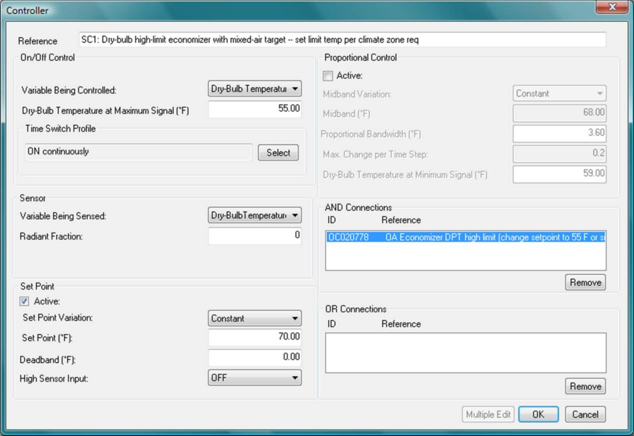Viewport: 634px width, 436px height.
Task: Expand the Variable Being Sensed dropdown
Action: click(x=254, y=215)
